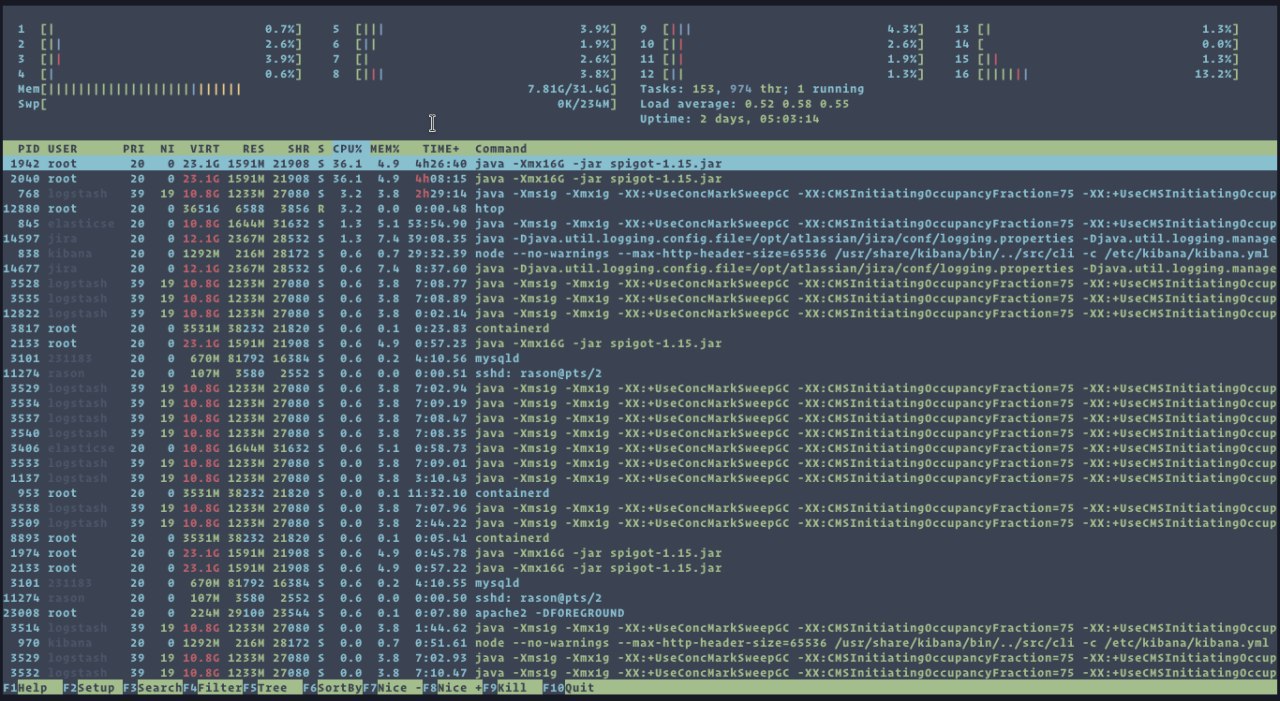The image size is (1280, 701).
Task: Sort by the RES column header
Action: coord(253,148)
